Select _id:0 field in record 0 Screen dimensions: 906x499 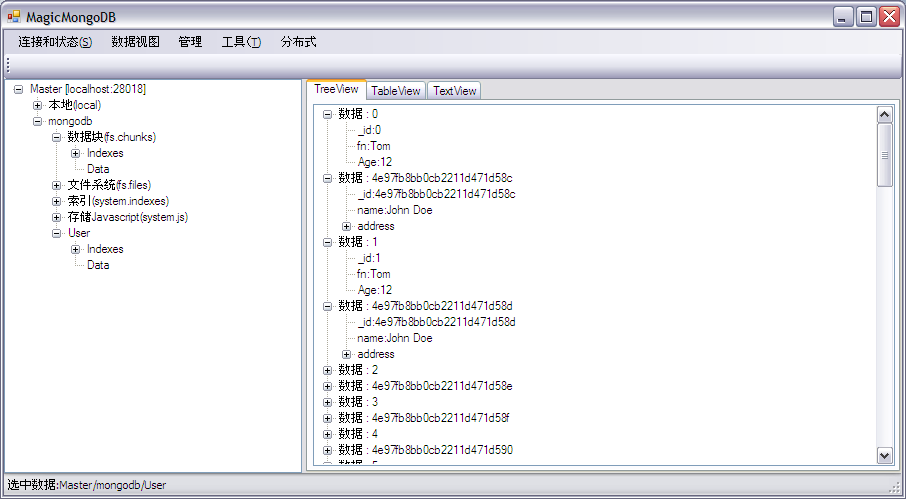point(369,130)
